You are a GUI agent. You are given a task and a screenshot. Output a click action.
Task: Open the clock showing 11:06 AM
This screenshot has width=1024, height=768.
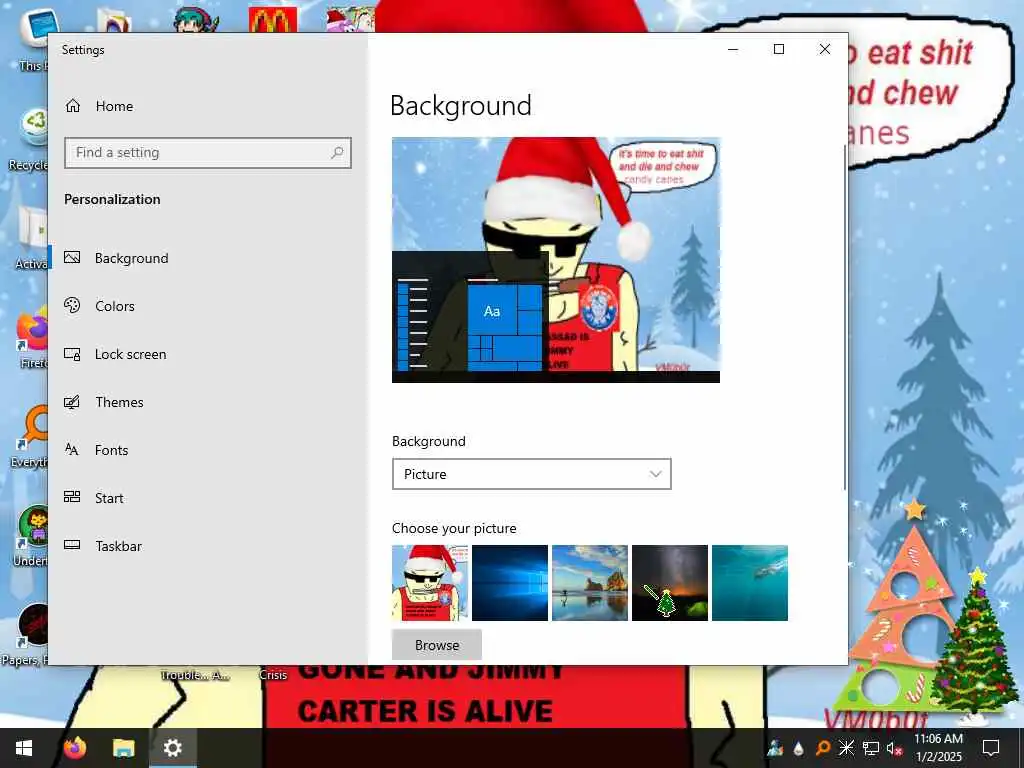pyautogui.click(x=938, y=748)
